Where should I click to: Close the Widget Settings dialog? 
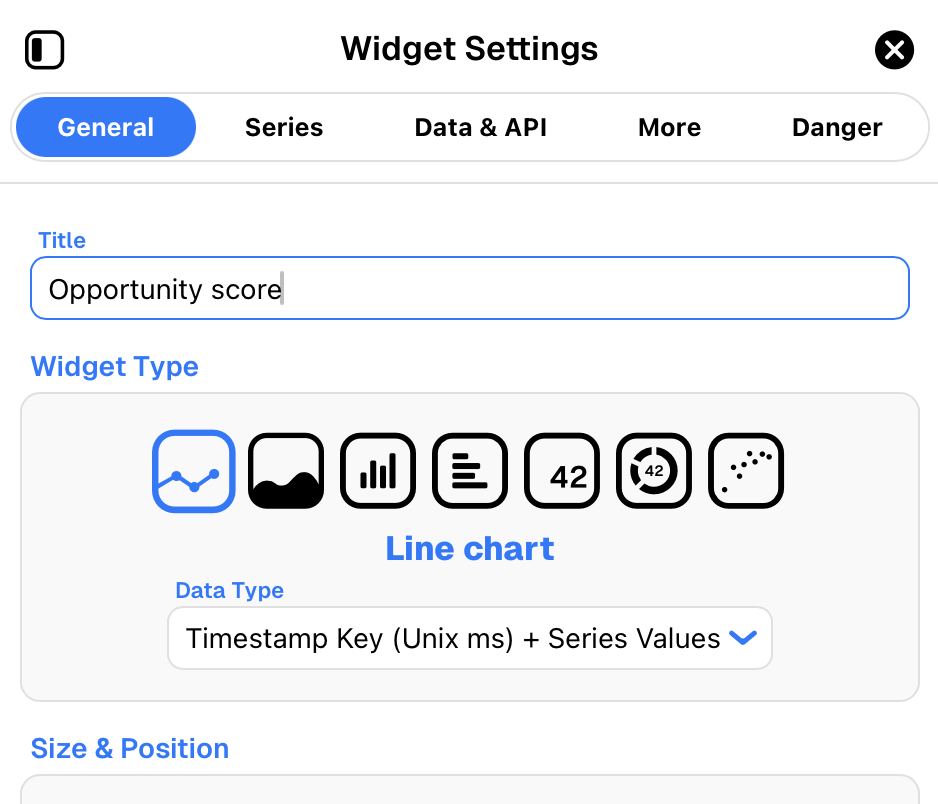pos(894,50)
